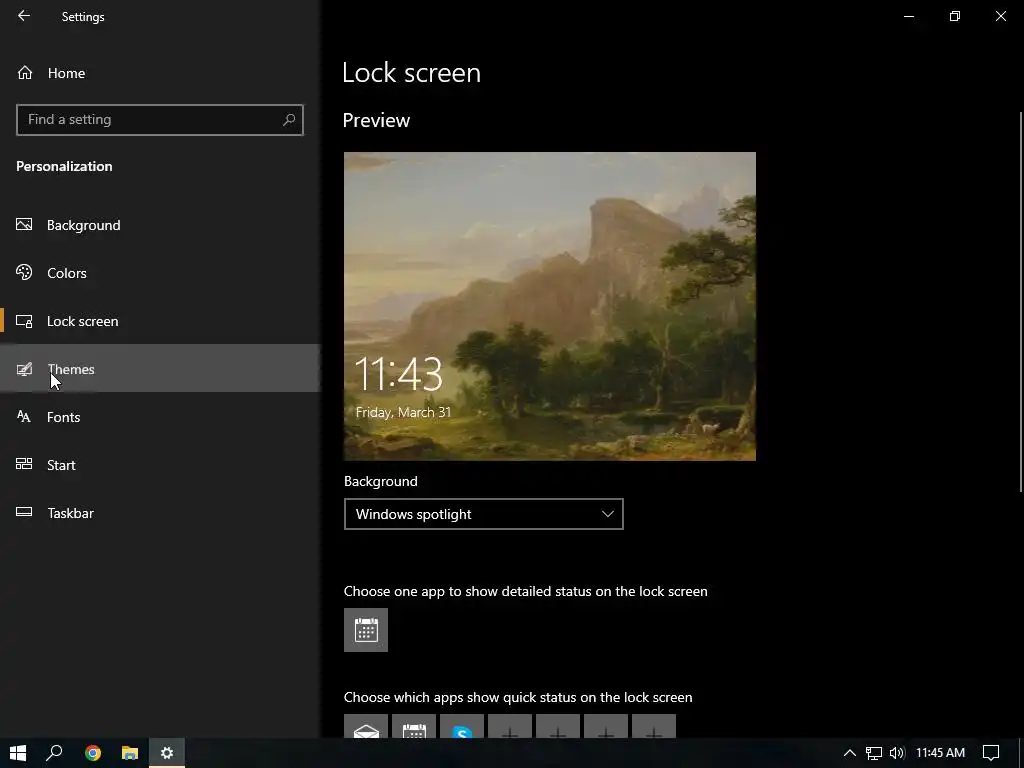The height and width of the screenshot is (768, 1024).
Task: Open the Windows Start menu
Action: pos(18,753)
